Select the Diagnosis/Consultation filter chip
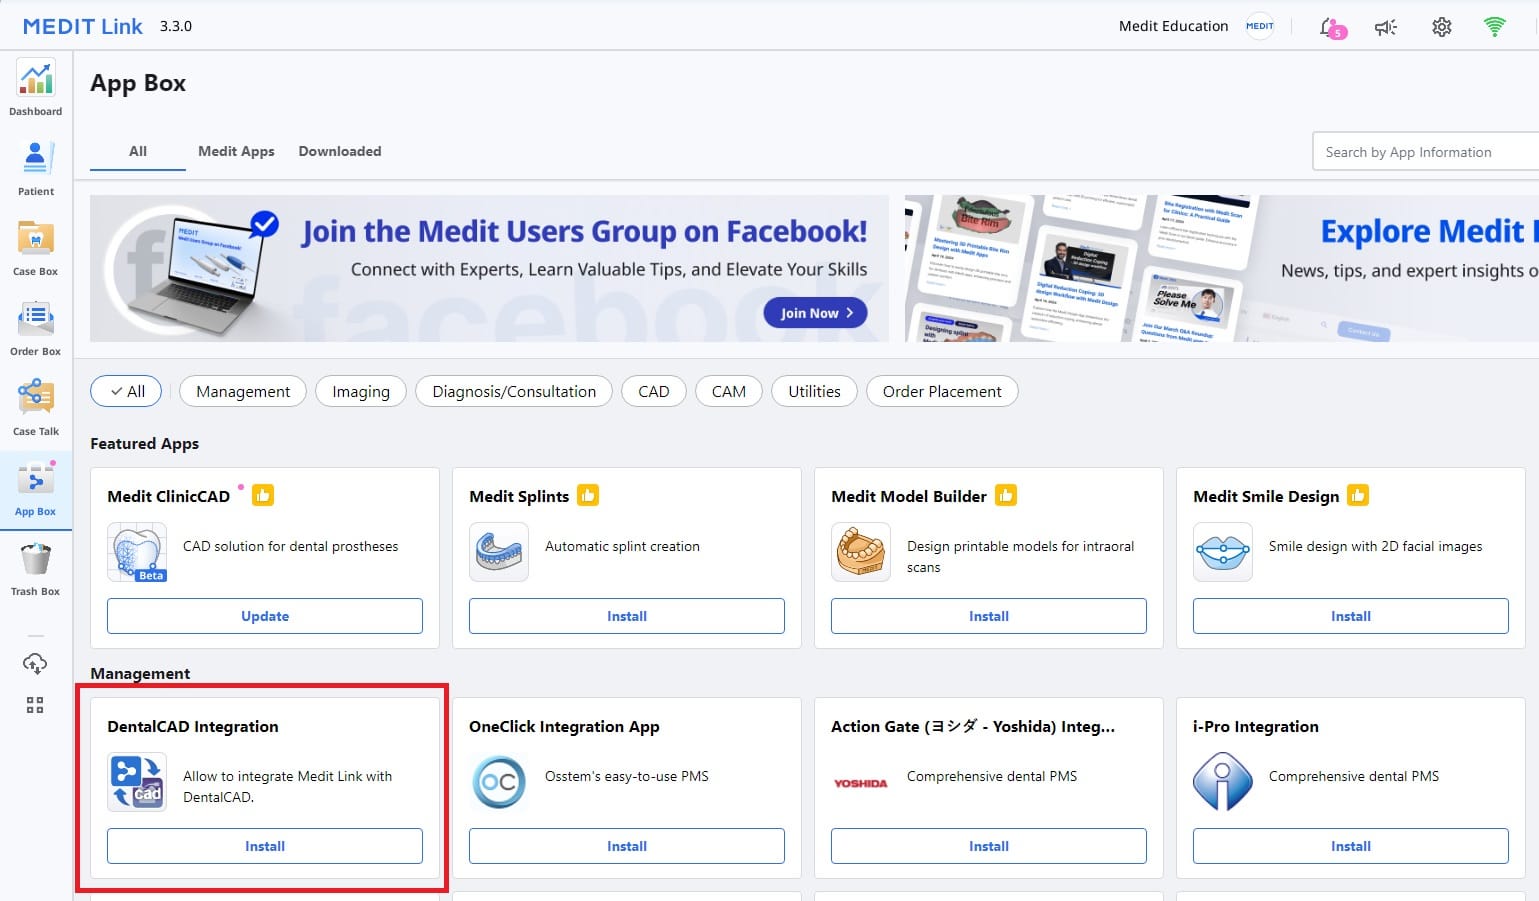1539x901 pixels. 514,391
